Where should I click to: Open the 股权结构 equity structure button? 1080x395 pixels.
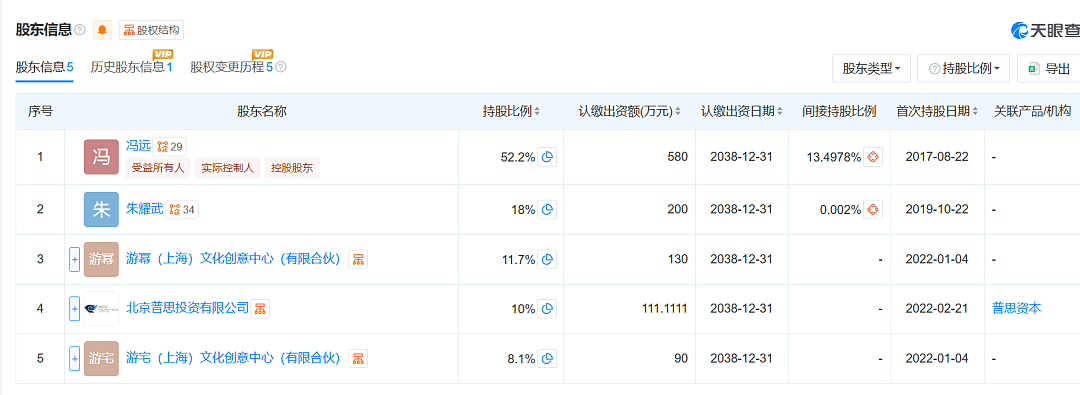pyautogui.click(x=151, y=30)
